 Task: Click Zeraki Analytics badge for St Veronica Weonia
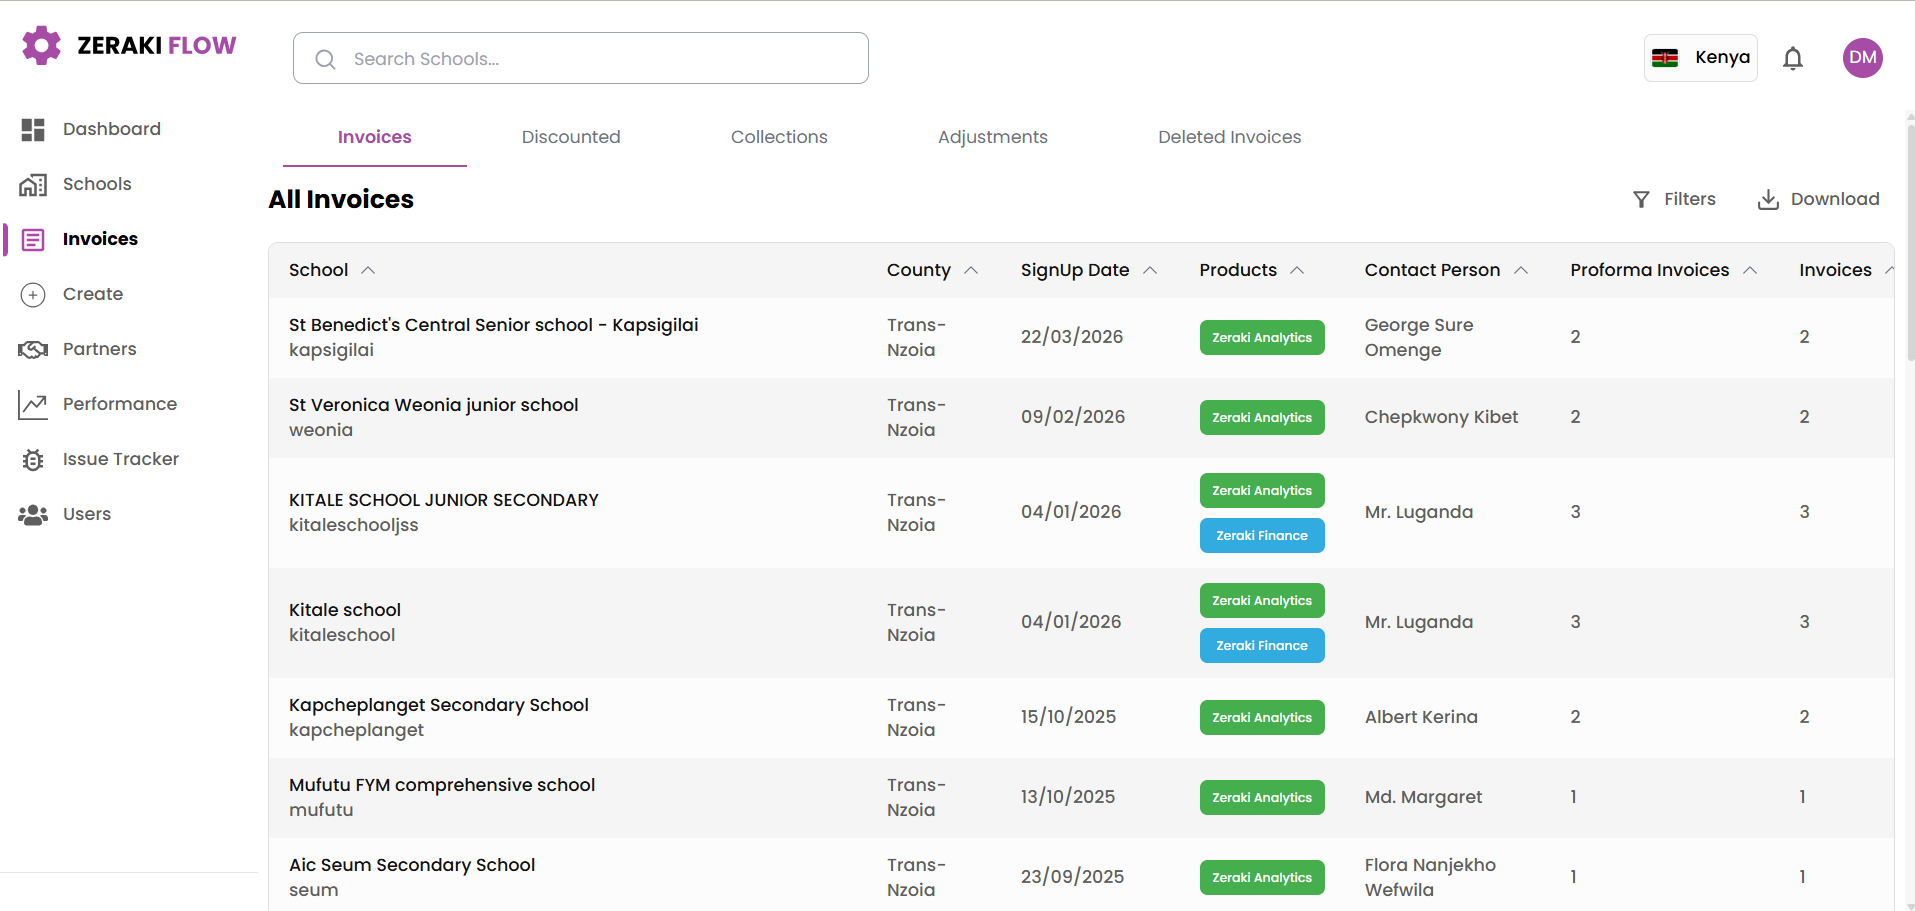tap(1262, 418)
